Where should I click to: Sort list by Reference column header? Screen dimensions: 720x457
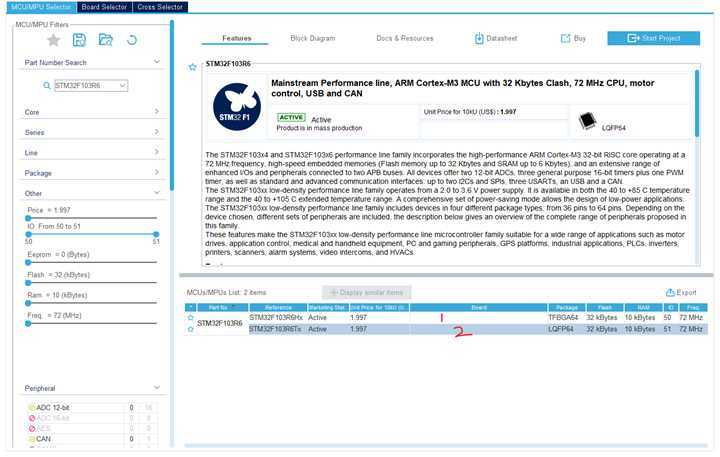tap(278, 307)
